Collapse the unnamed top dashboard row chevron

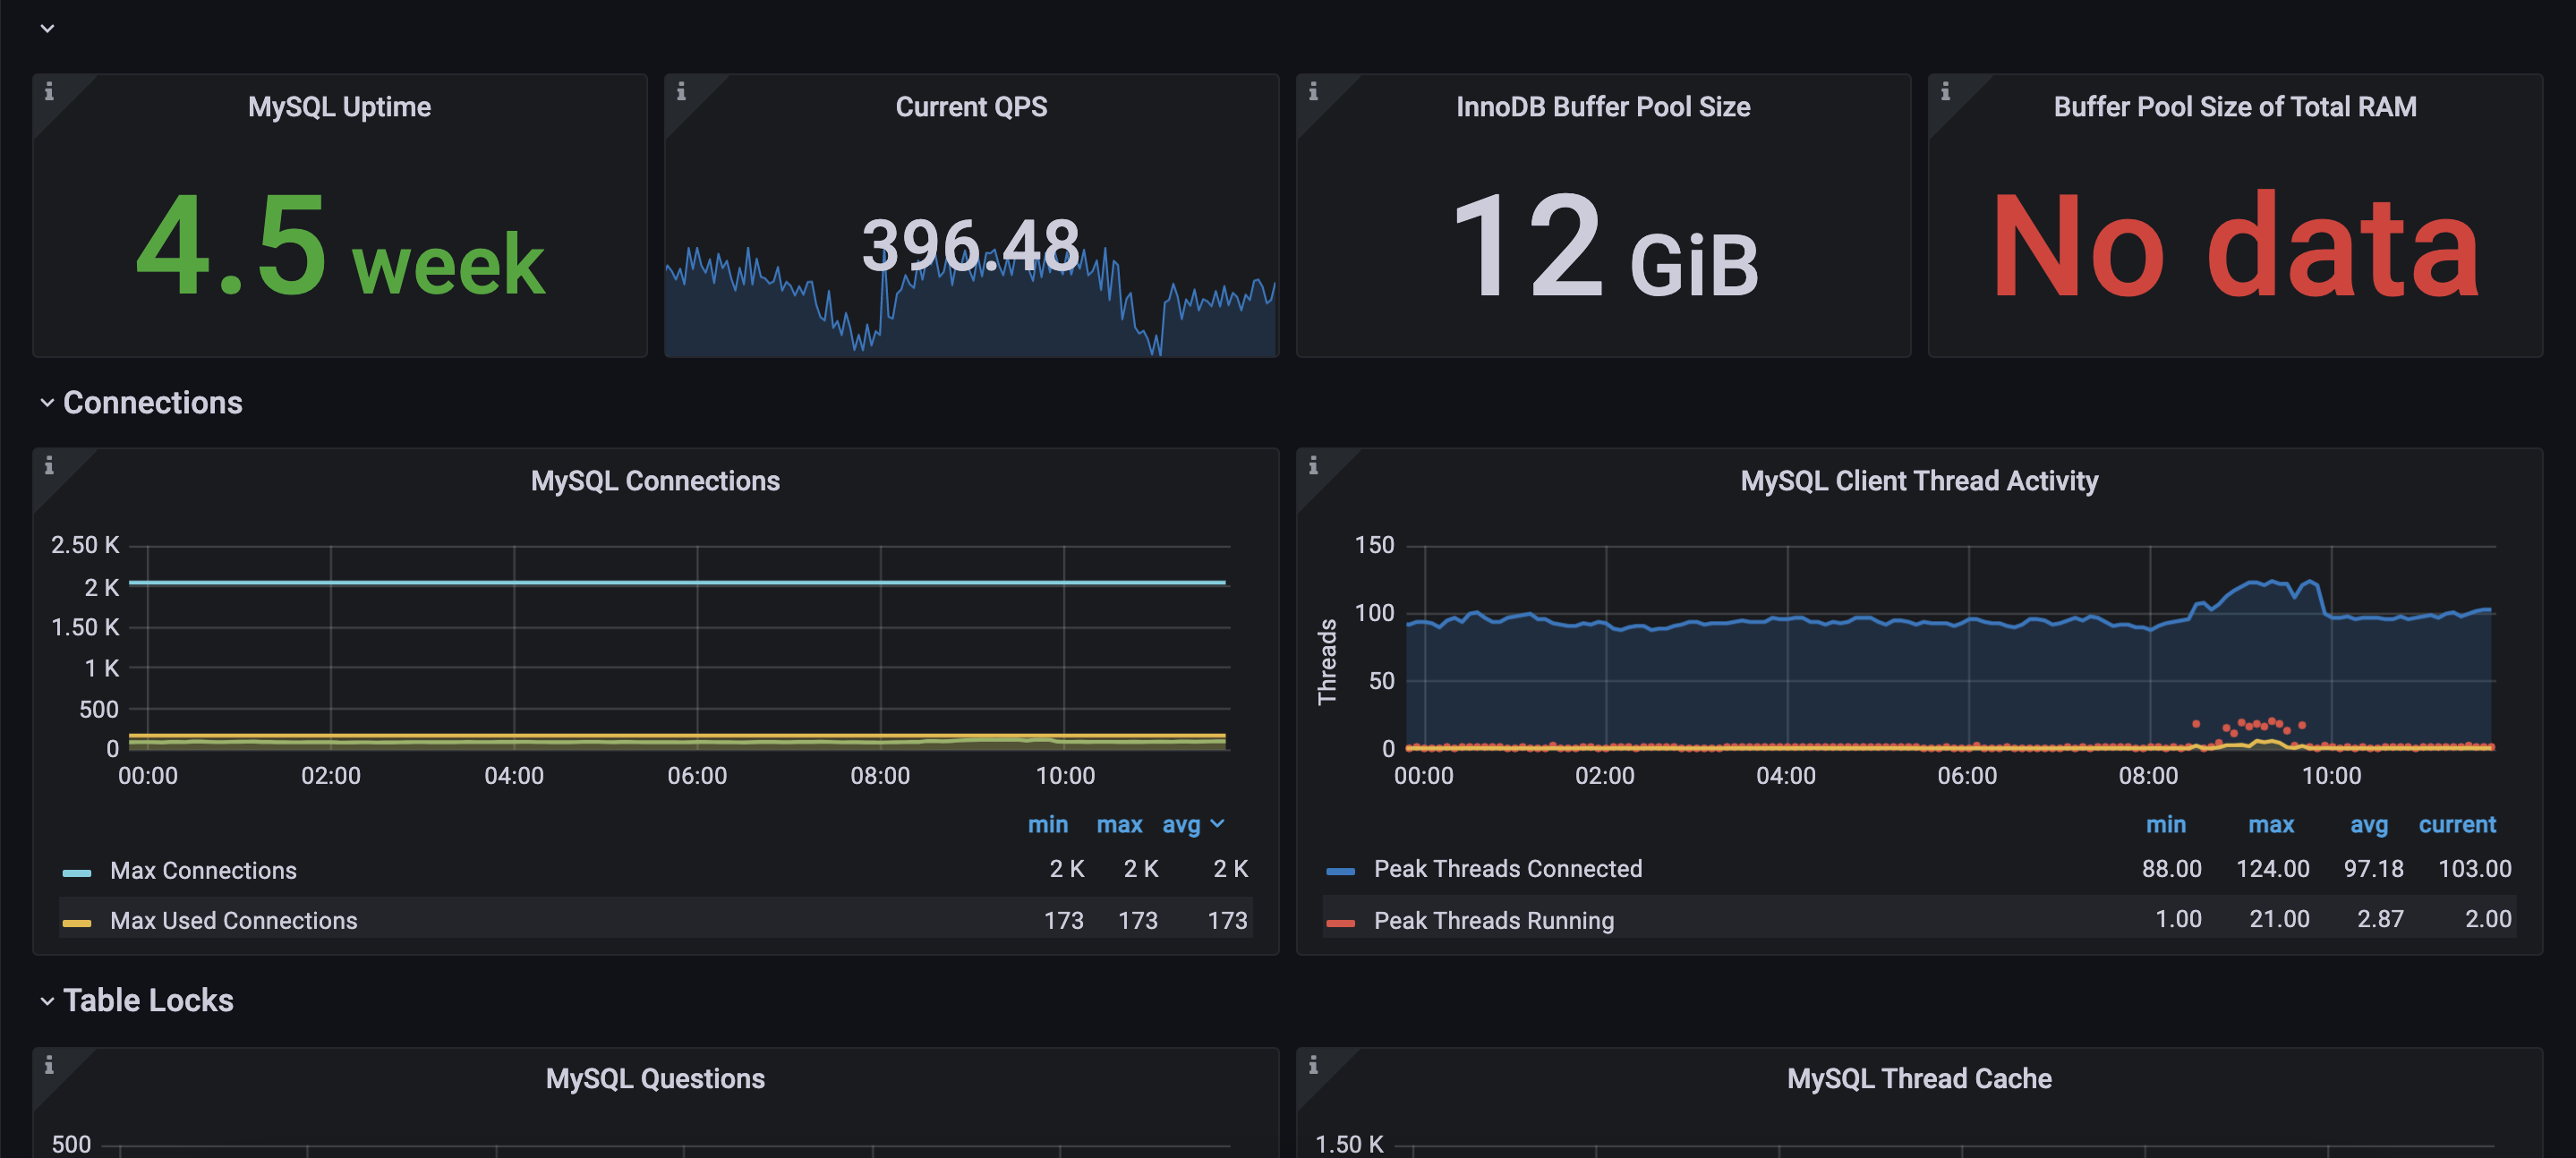click(x=47, y=28)
